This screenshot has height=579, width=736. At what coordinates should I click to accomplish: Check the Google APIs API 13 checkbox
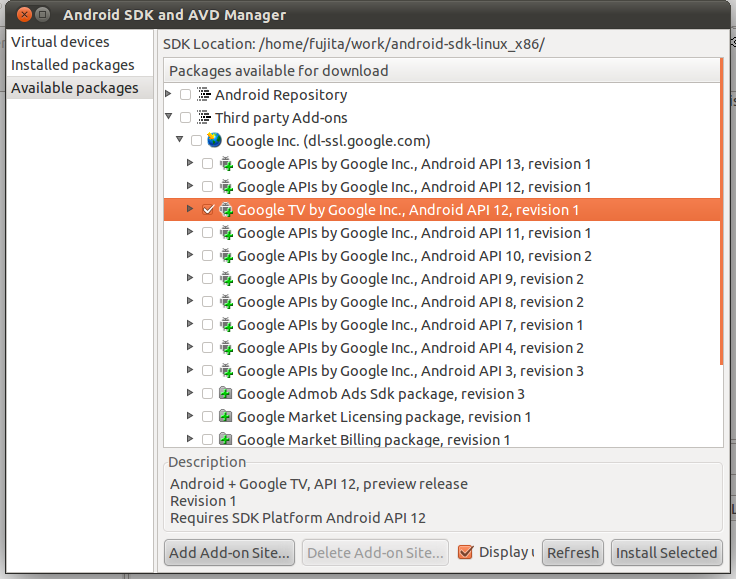[207, 163]
